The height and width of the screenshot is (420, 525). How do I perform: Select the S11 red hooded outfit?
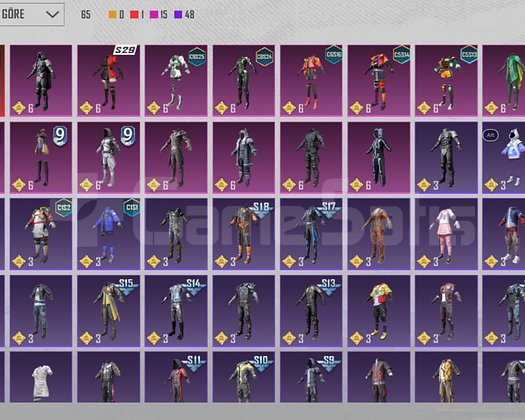176,377
